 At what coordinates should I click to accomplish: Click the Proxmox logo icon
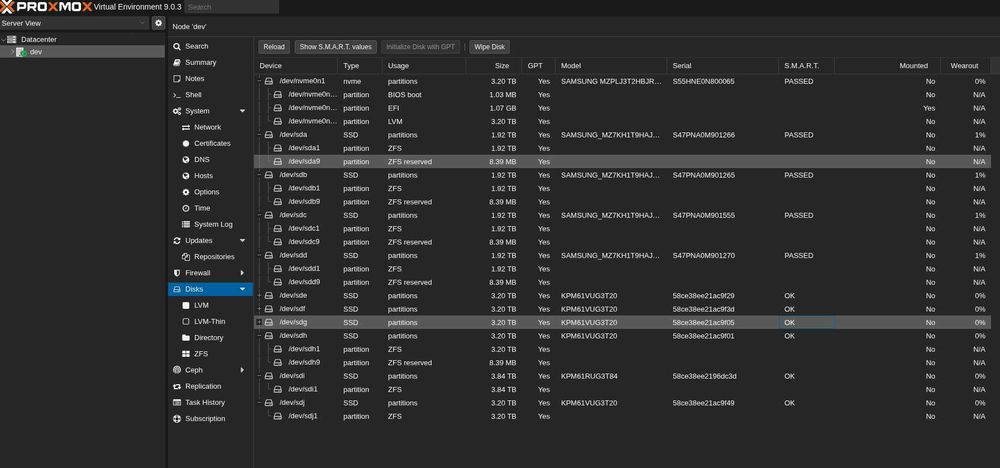7,7
